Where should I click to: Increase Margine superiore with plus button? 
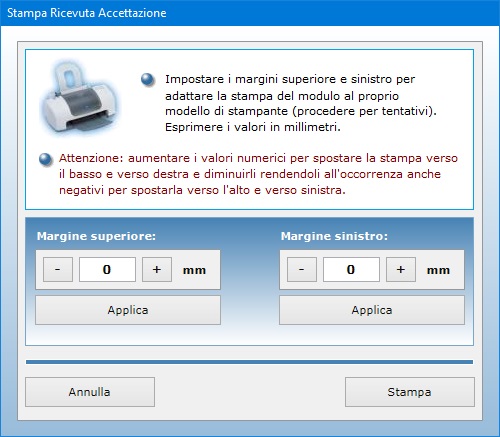[157, 269]
